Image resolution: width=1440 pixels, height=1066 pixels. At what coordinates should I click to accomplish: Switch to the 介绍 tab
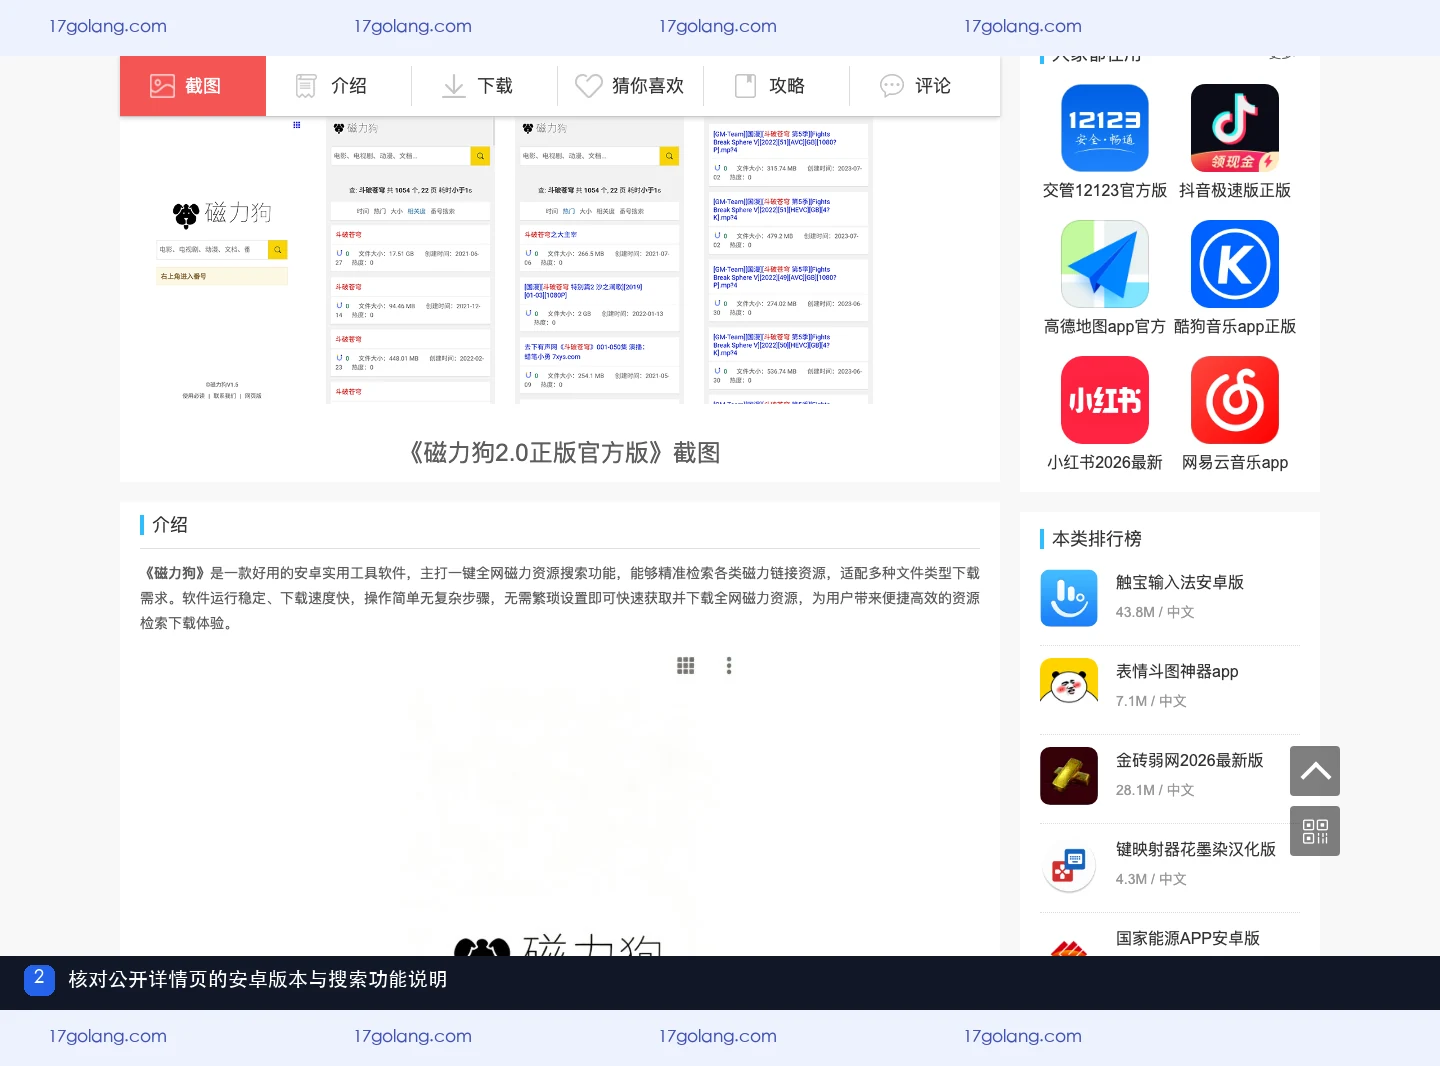[339, 86]
